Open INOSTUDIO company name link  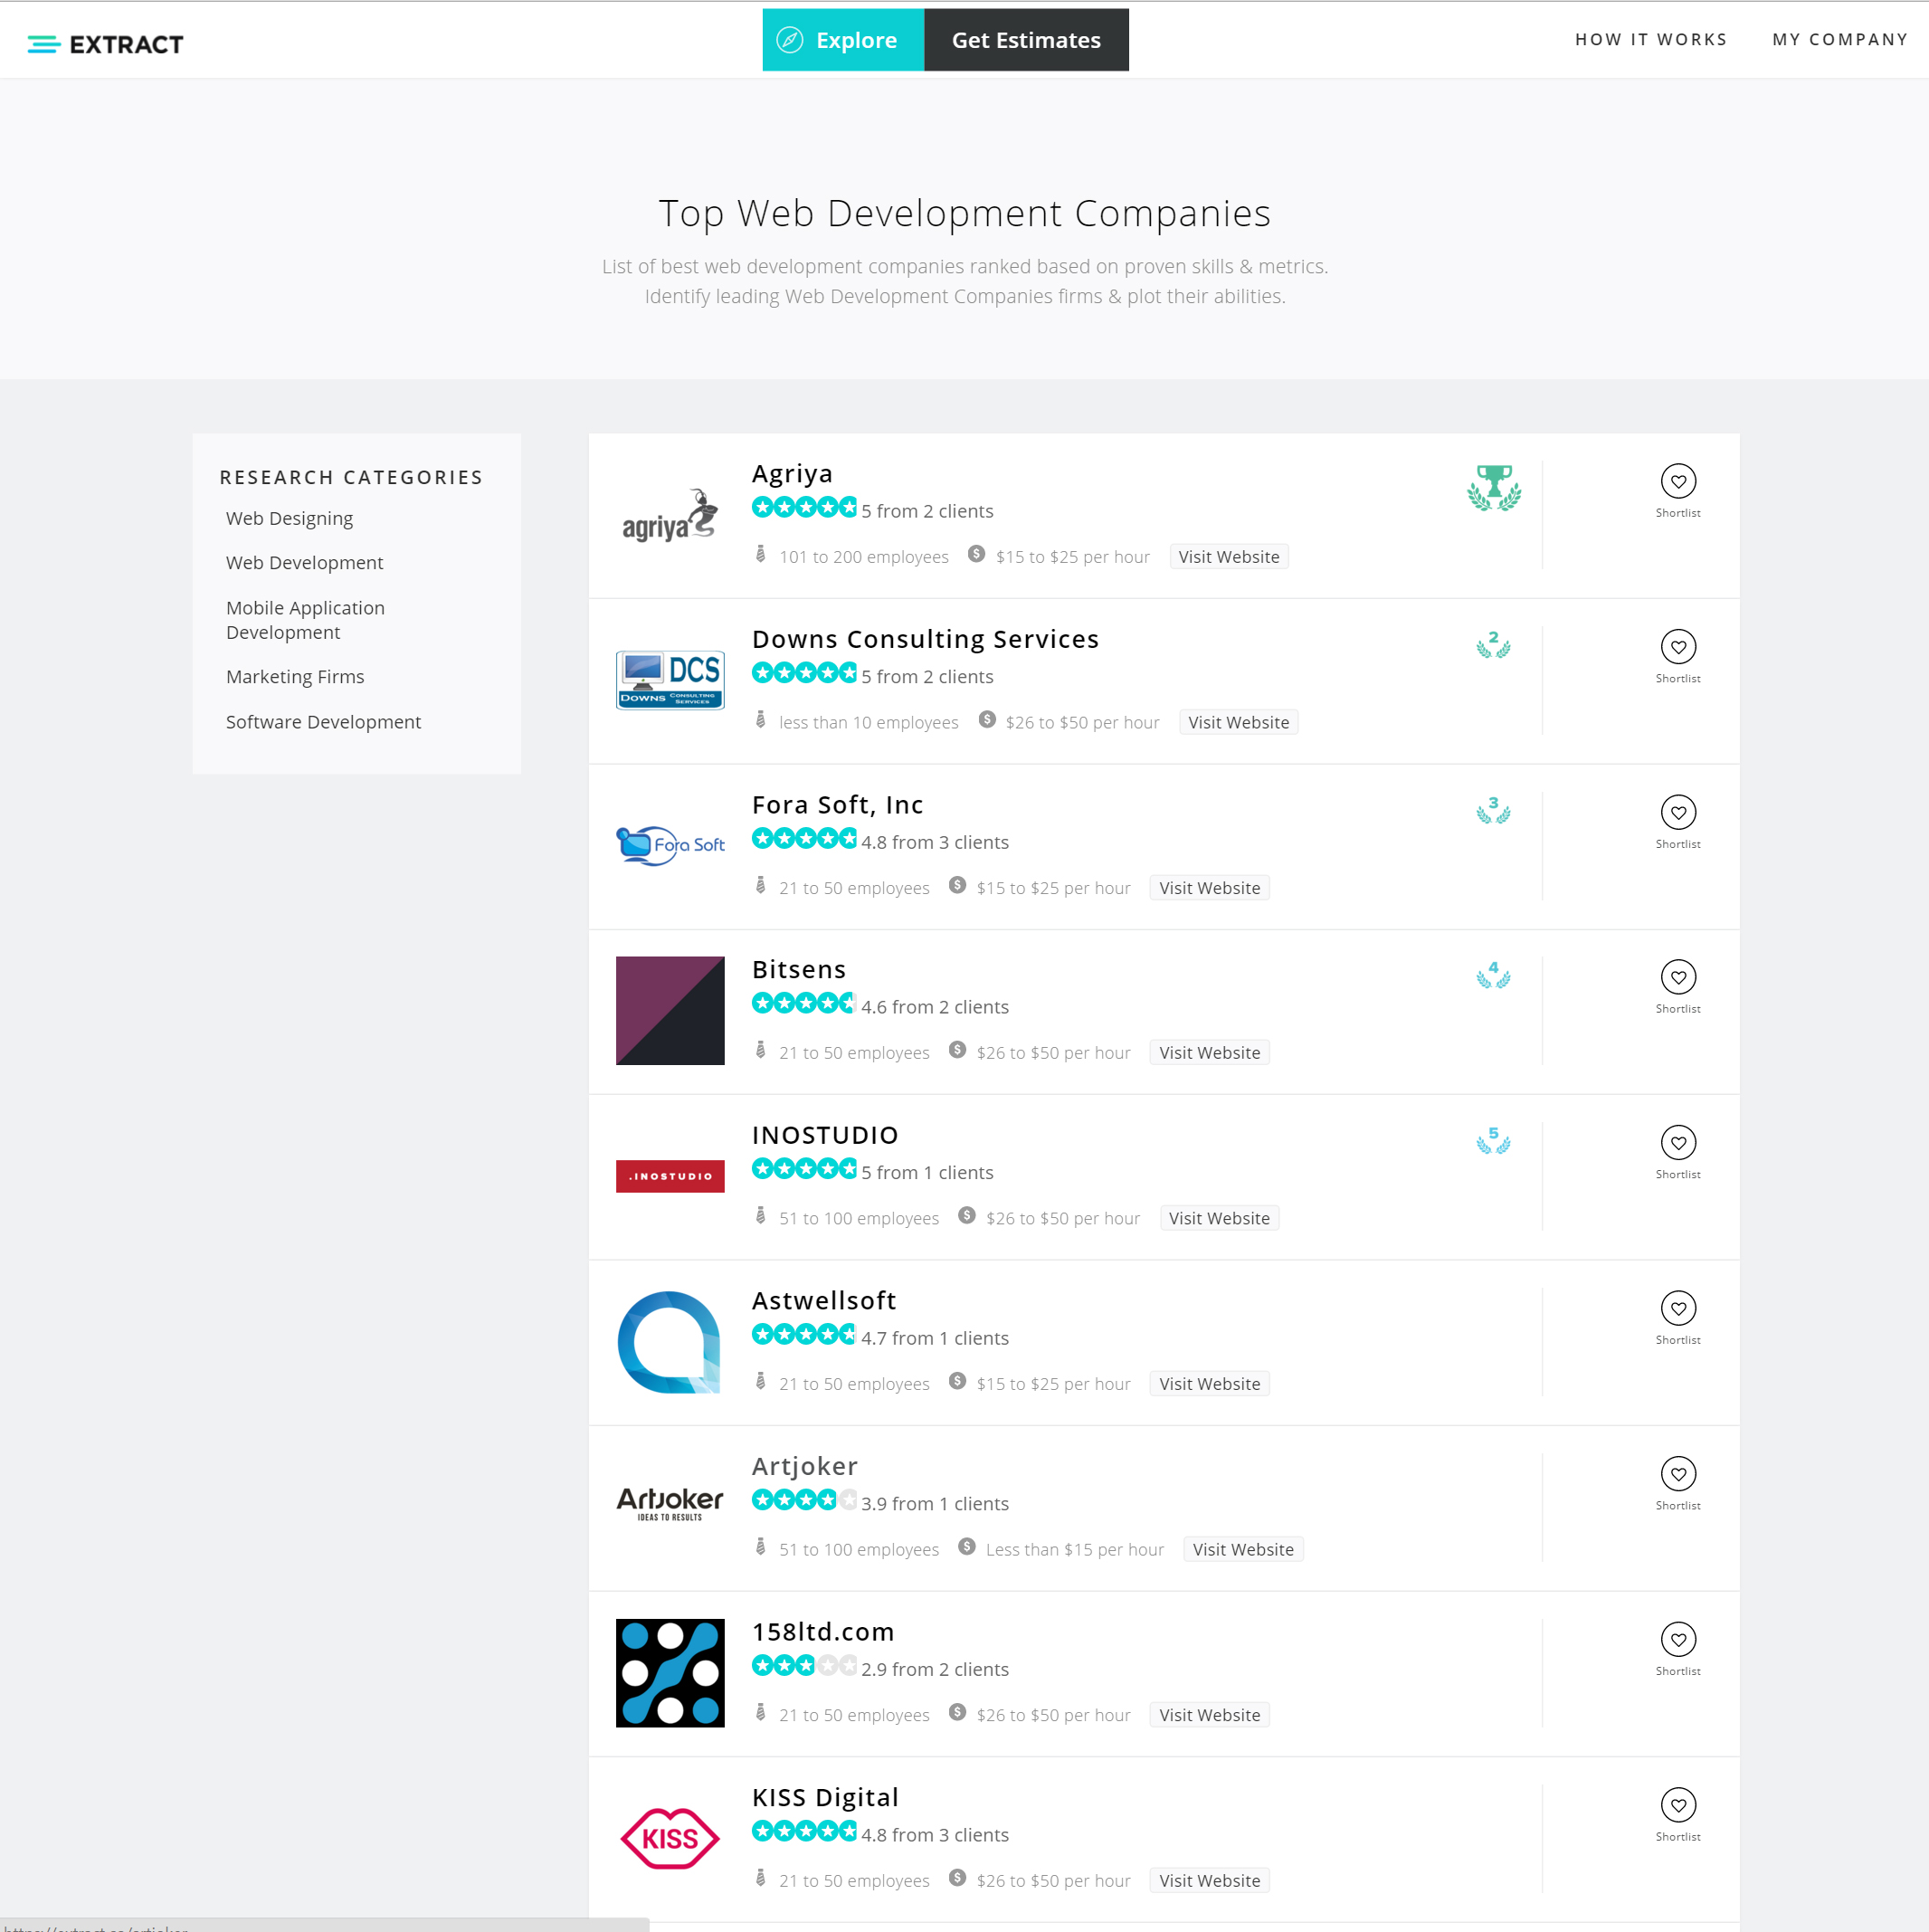825,1135
